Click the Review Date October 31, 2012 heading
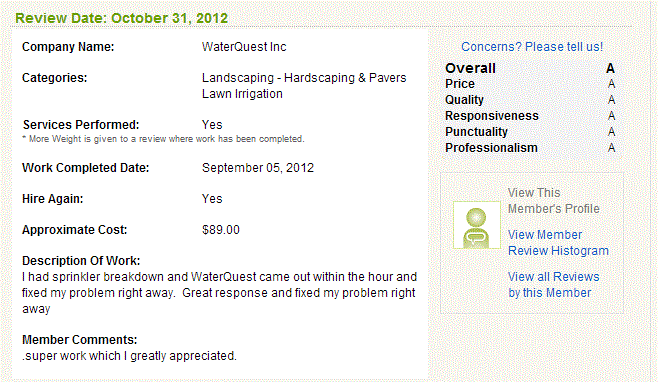The image size is (658, 382). click(x=121, y=18)
